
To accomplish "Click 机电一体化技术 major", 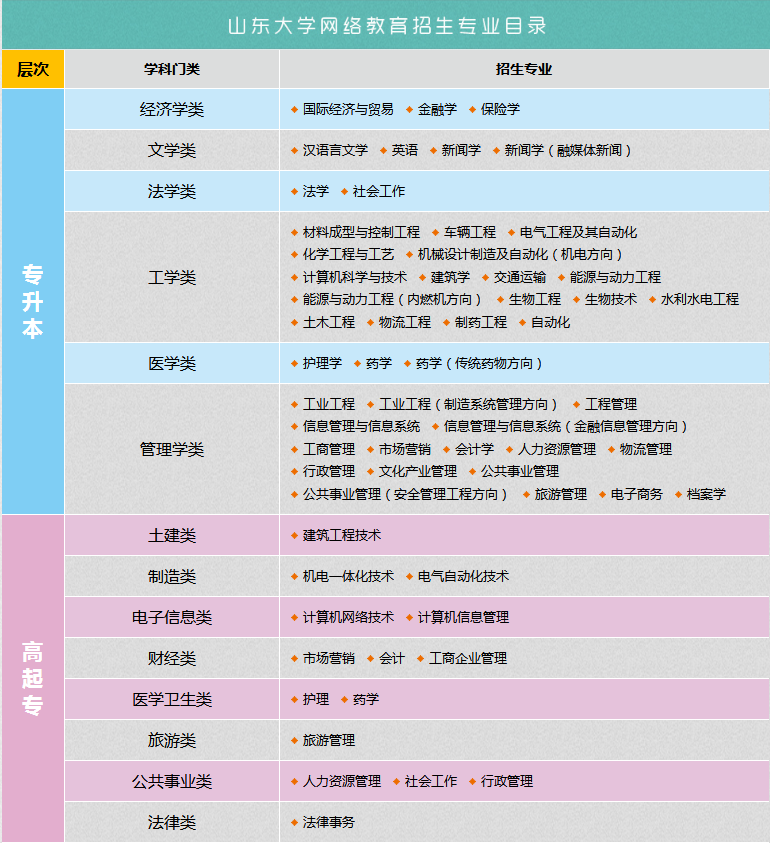I will [348, 576].
